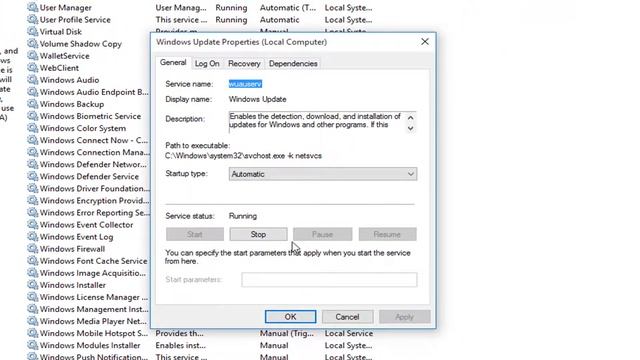Click the Windows Font Cache Service icon
Screen dimensions: 640x360
pyautogui.click(x=32, y=261)
